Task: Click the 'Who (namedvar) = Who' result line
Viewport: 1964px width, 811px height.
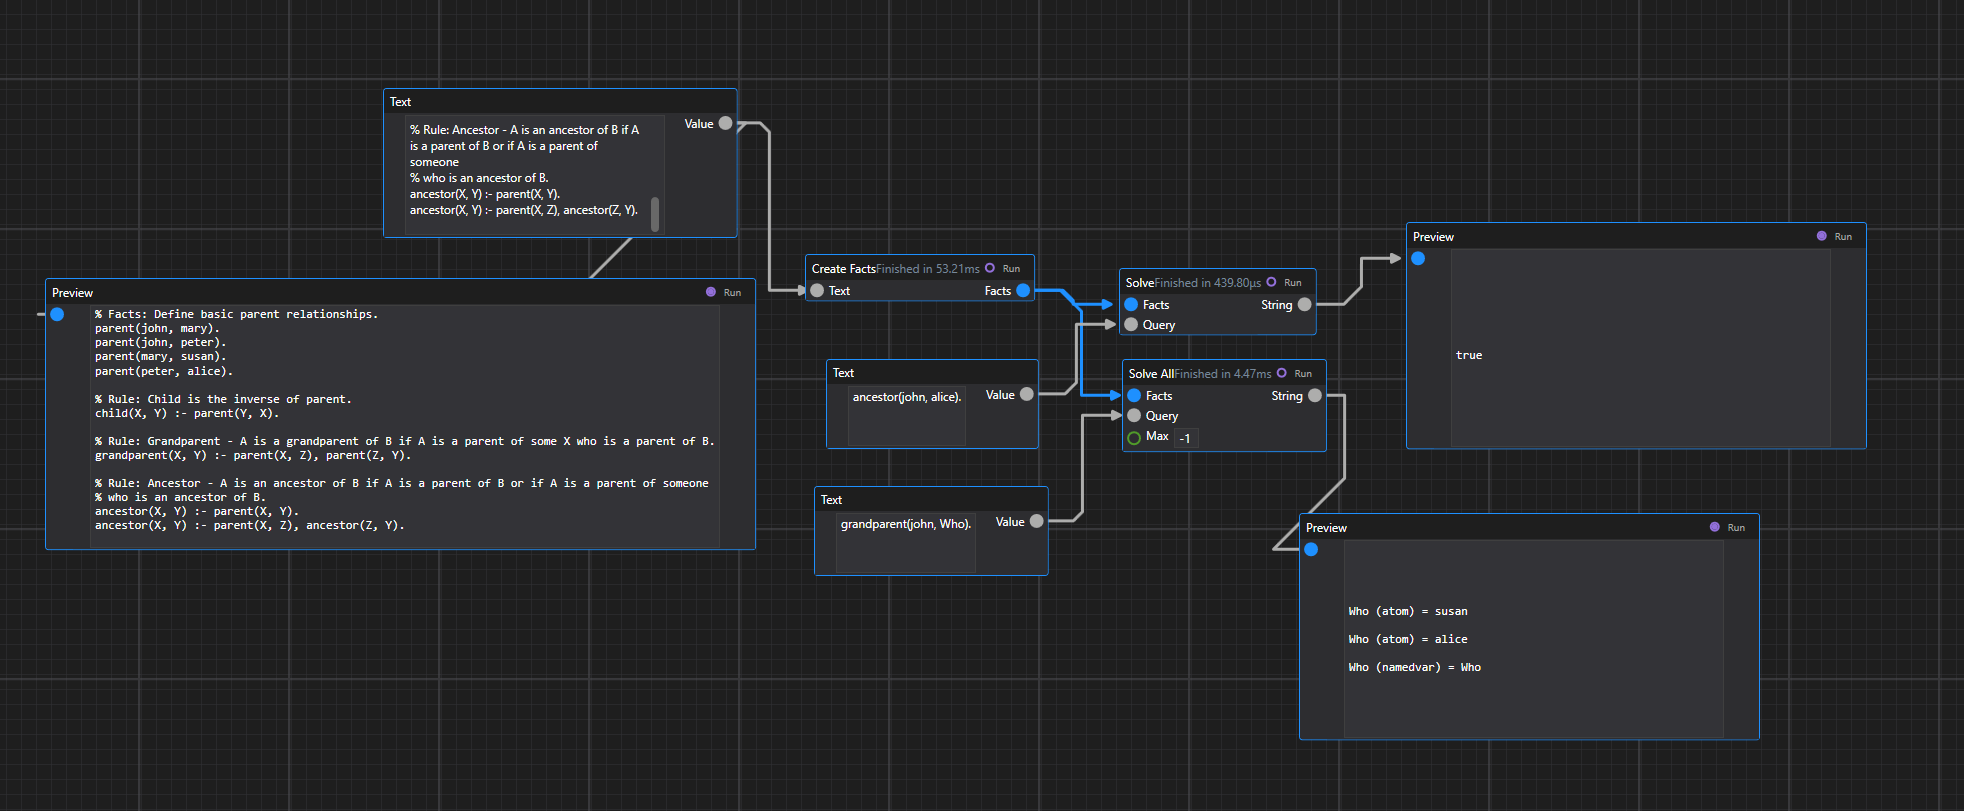Action: point(1415,667)
